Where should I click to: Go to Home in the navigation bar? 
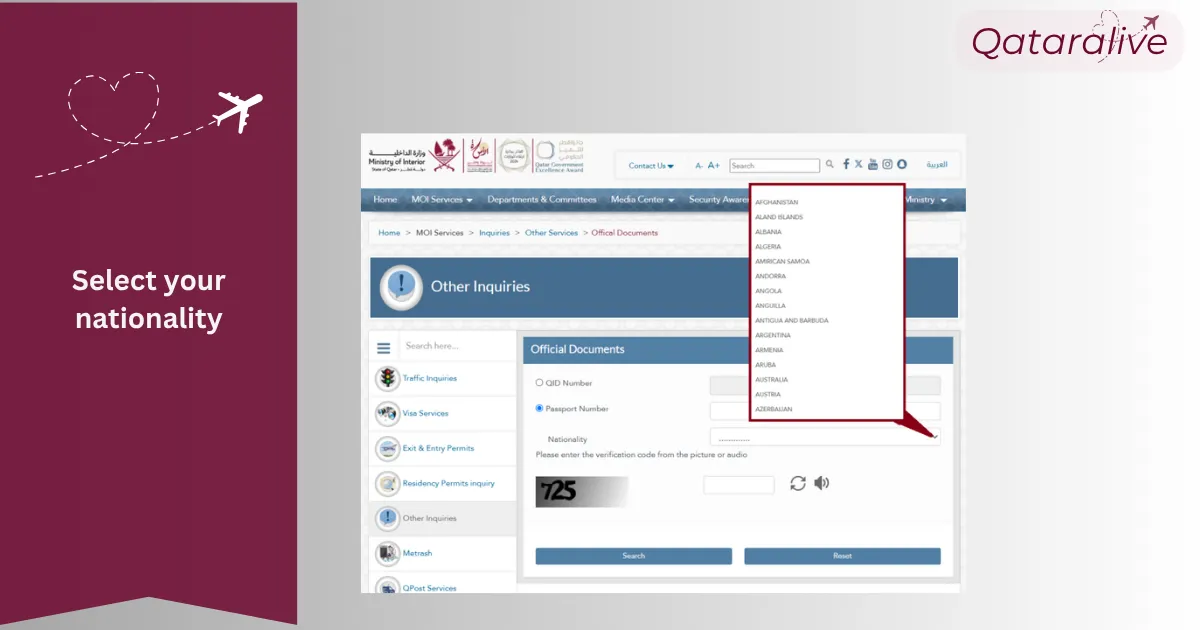385,200
